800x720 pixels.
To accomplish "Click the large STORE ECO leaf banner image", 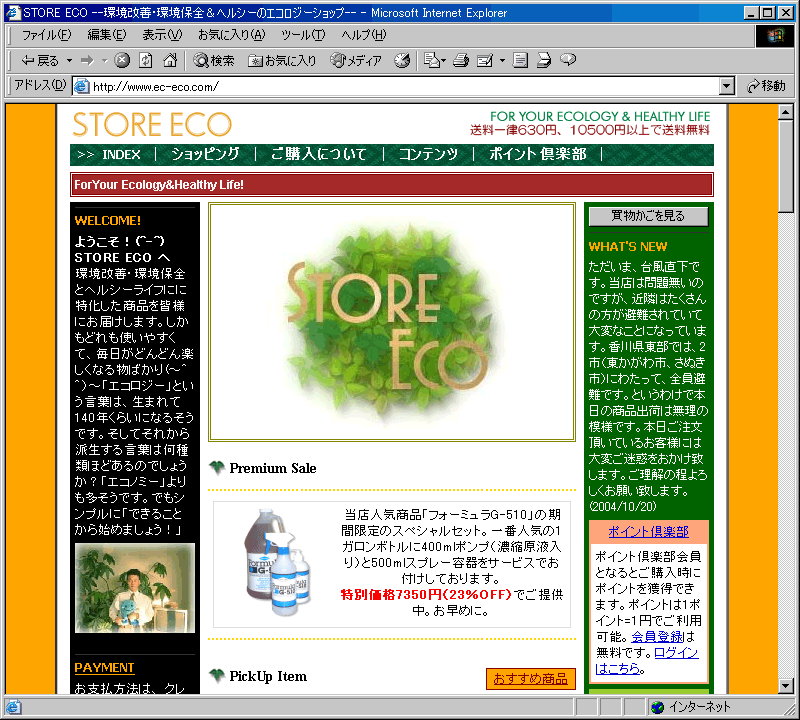I will (x=392, y=322).
